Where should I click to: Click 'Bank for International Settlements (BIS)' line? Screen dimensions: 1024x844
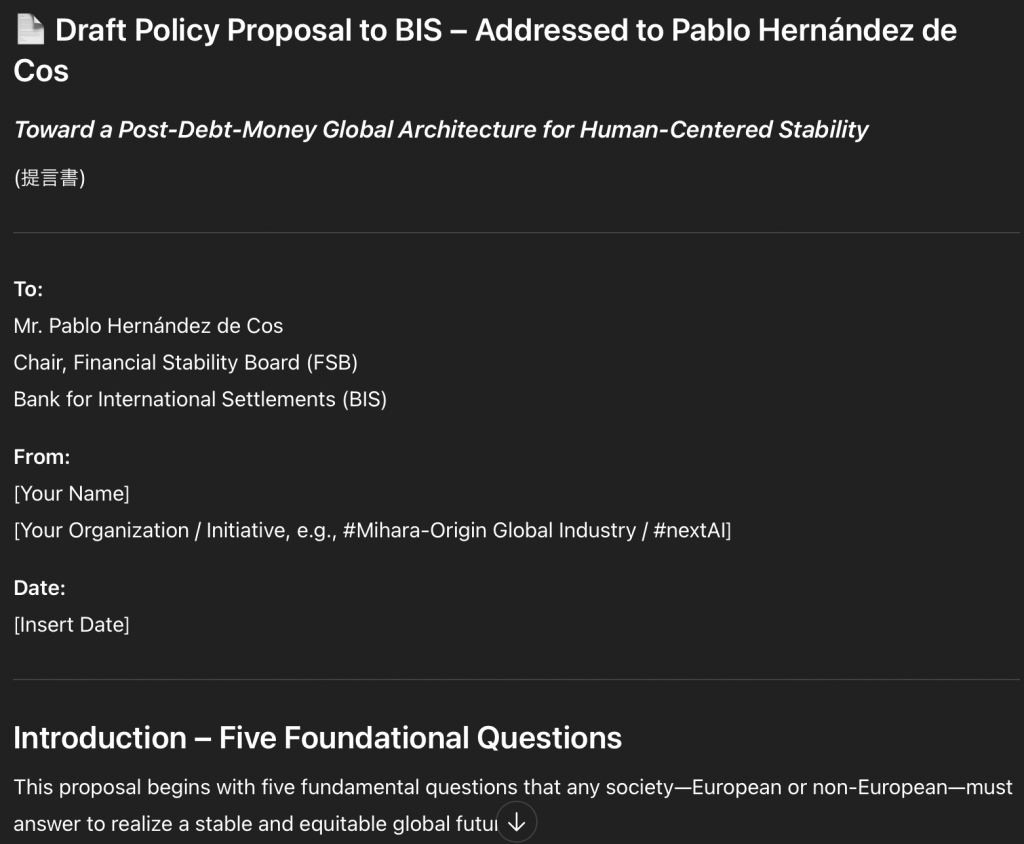click(200, 399)
